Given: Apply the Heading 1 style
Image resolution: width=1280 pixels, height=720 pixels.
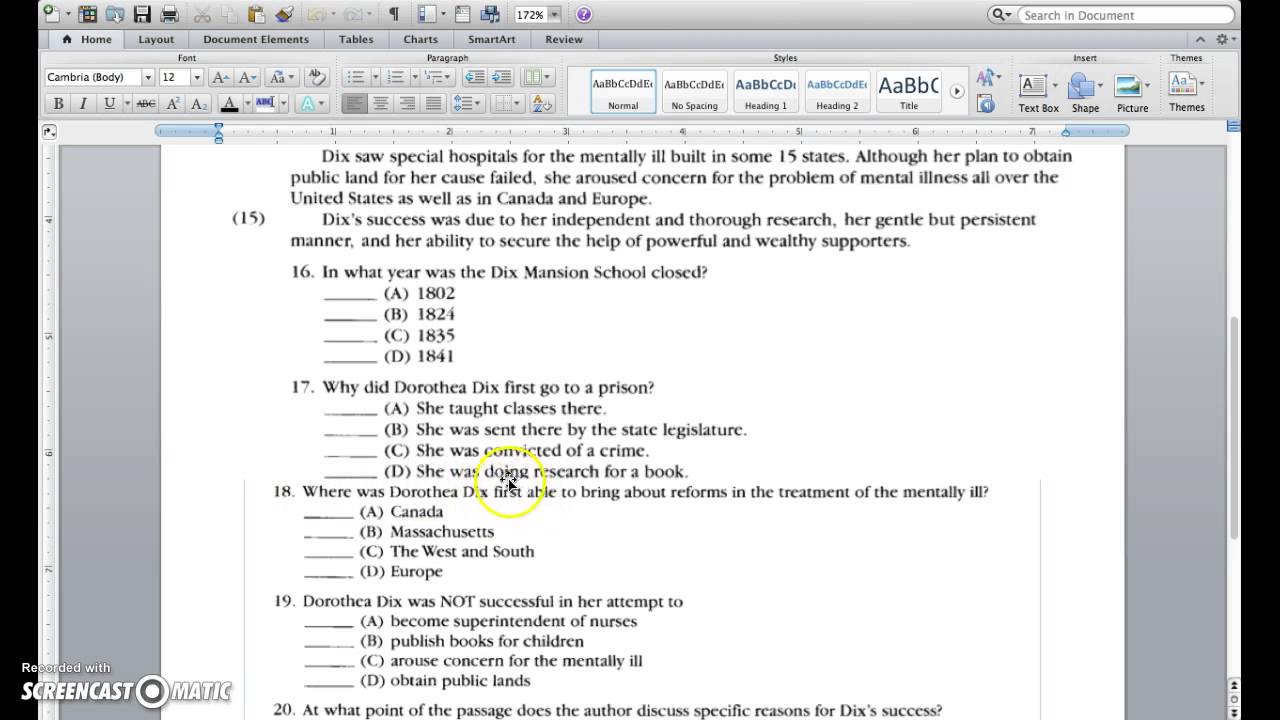Looking at the screenshot, I should 766,91.
